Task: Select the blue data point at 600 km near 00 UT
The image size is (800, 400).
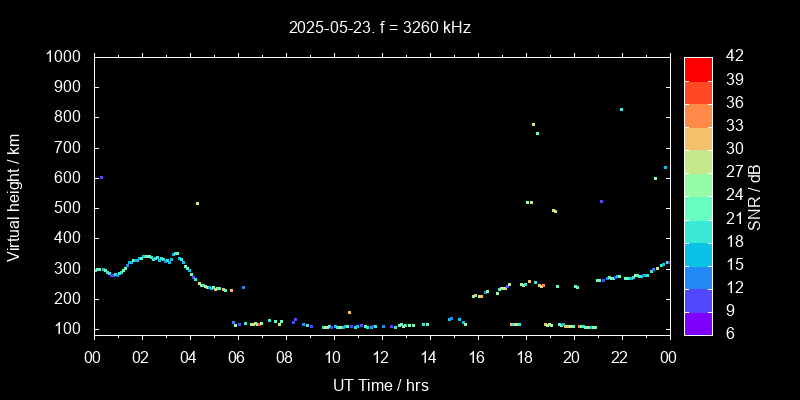Action: pyautogui.click(x=101, y=178)
